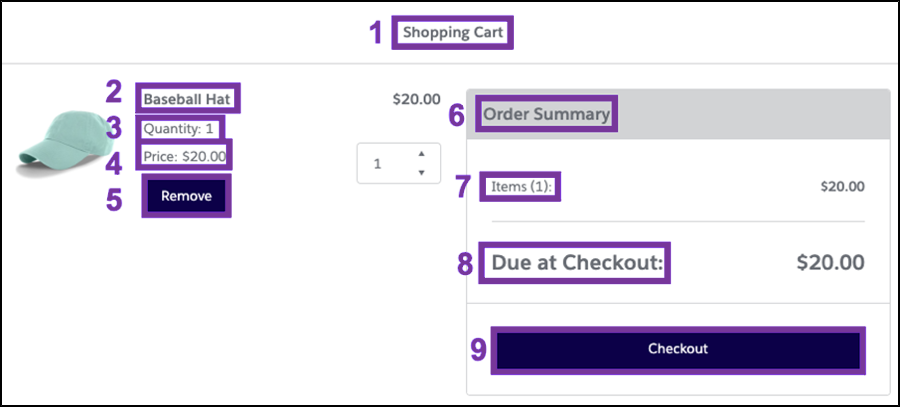This screenshot has height=407, width=900.
Task: Click the purple number 6 annotation
Action: pos(456,116)
